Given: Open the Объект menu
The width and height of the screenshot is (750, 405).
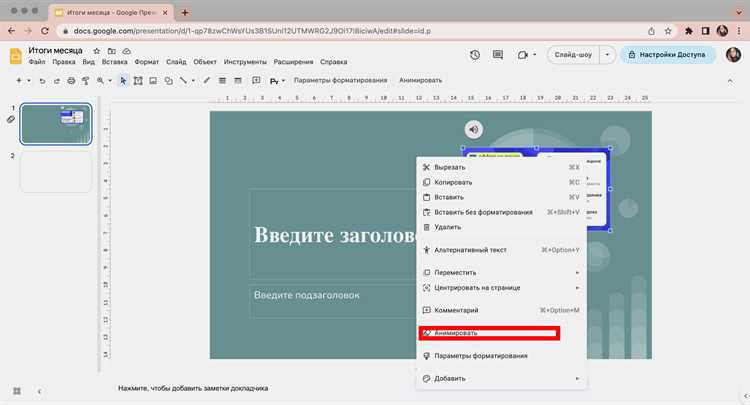Looking at the screenshot, I should [205, 62].
